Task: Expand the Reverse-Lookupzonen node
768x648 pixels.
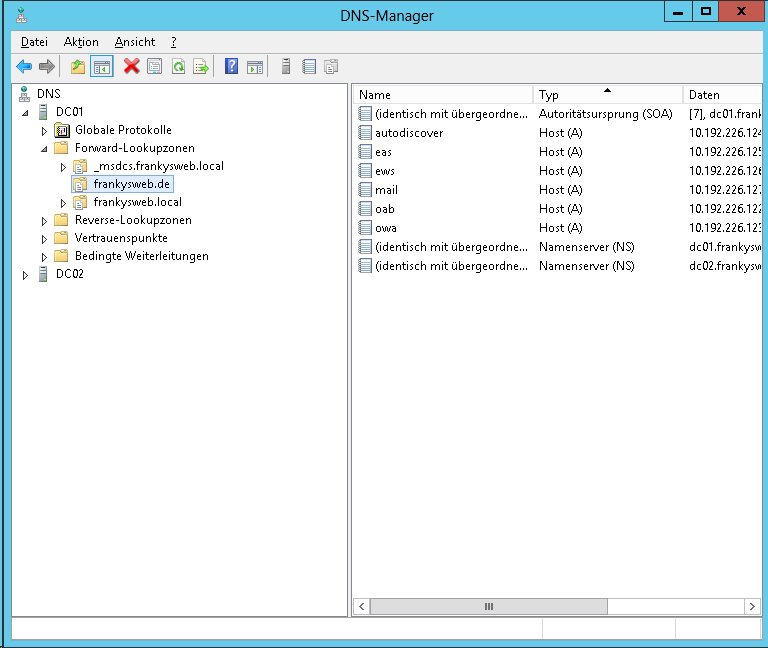Action: coord(44,221)
